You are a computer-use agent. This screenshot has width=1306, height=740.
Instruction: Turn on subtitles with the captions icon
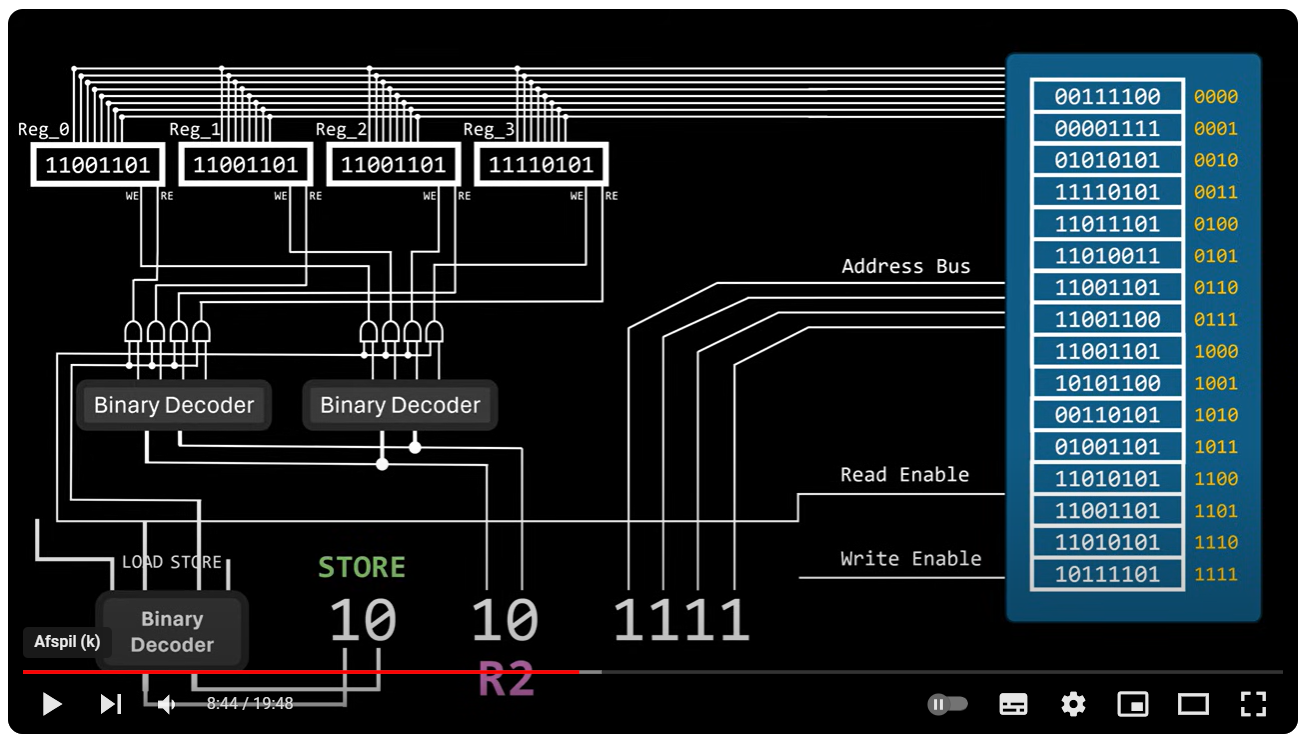(x=1013, y=704)
